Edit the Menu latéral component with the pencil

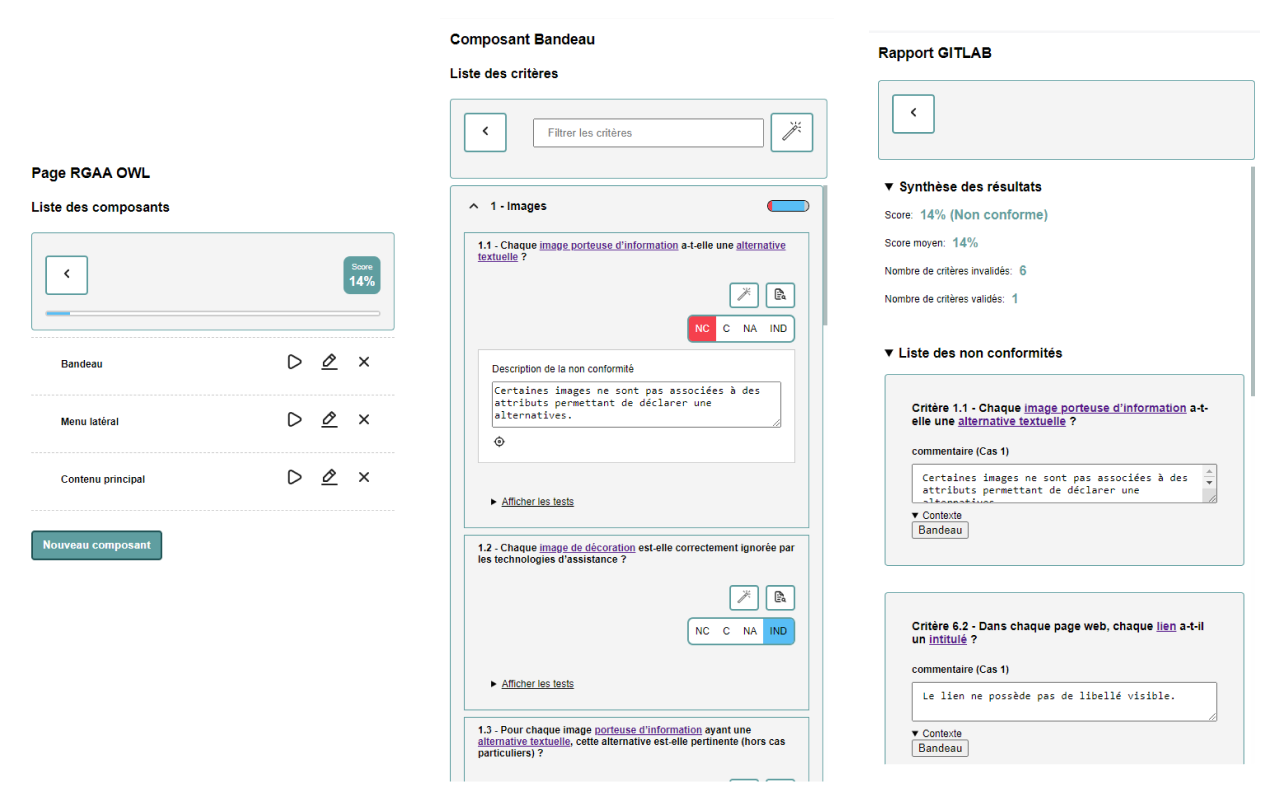[x=329, y=420]
